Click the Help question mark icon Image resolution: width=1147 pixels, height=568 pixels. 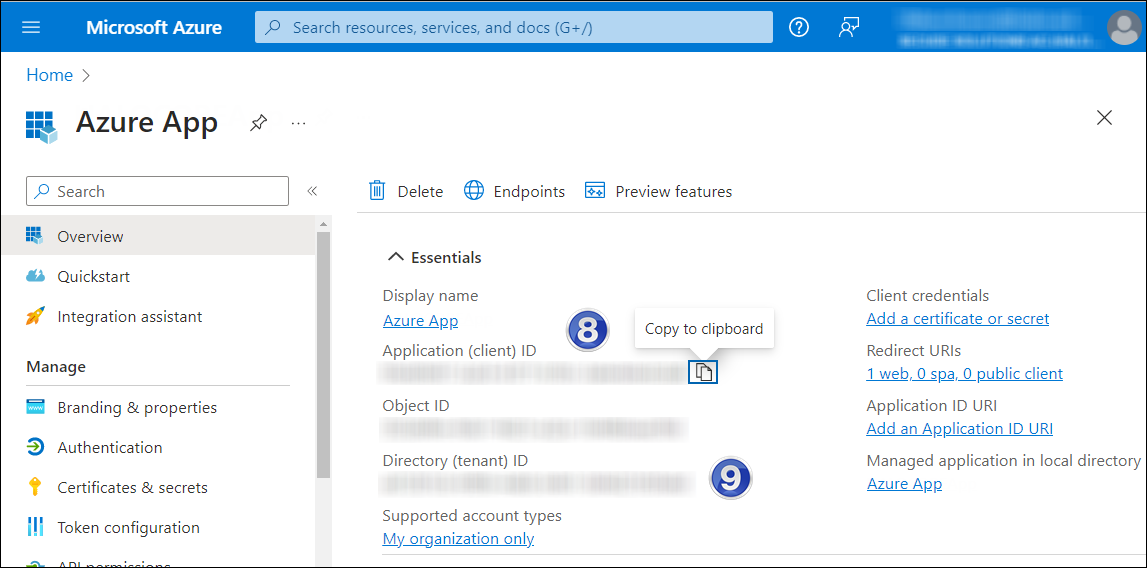click(798, 27)
